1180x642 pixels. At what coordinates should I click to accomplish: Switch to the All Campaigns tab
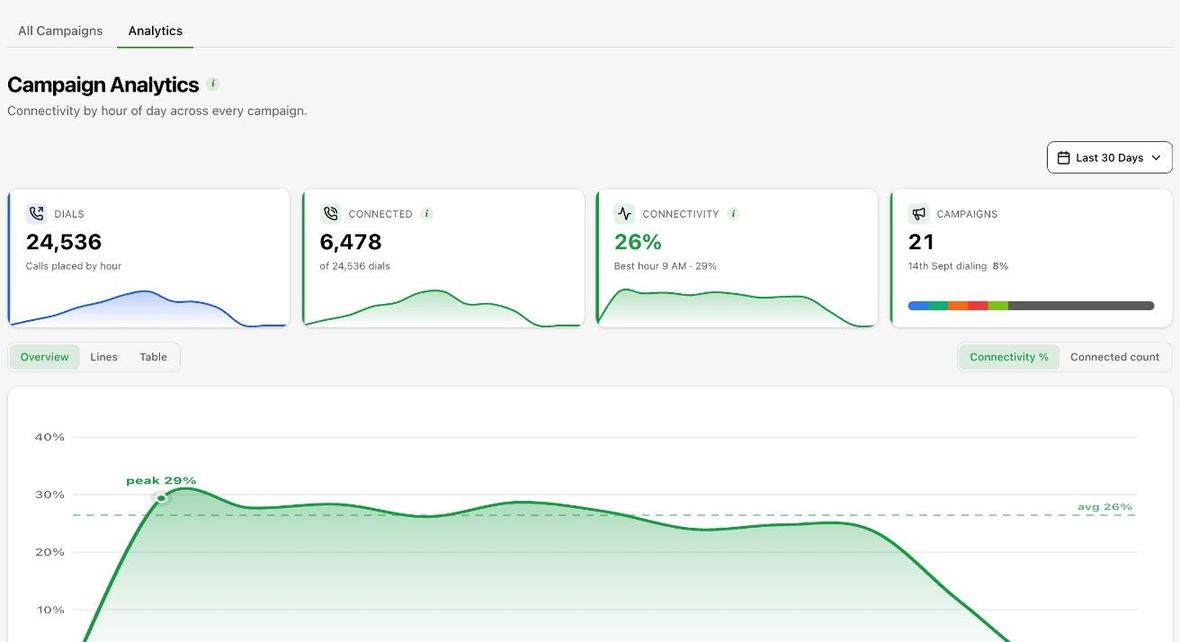(x=60, y=31)
